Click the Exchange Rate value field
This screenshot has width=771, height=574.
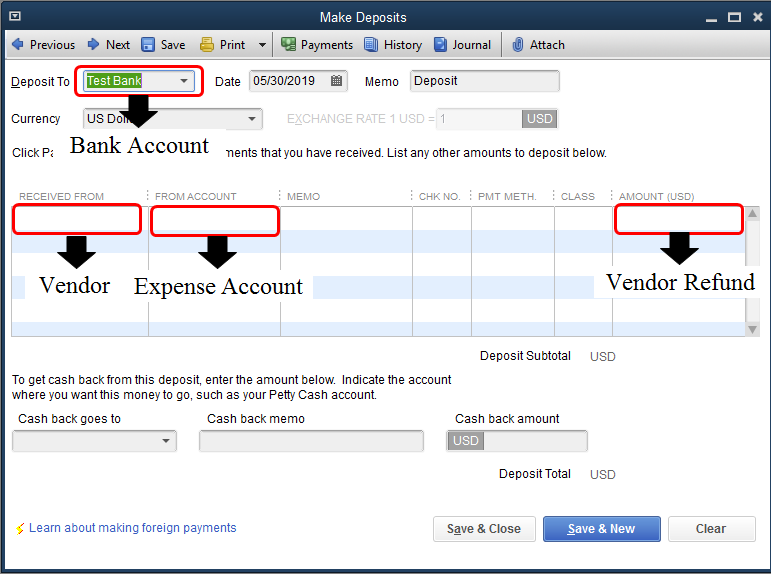tap(479, 119)
